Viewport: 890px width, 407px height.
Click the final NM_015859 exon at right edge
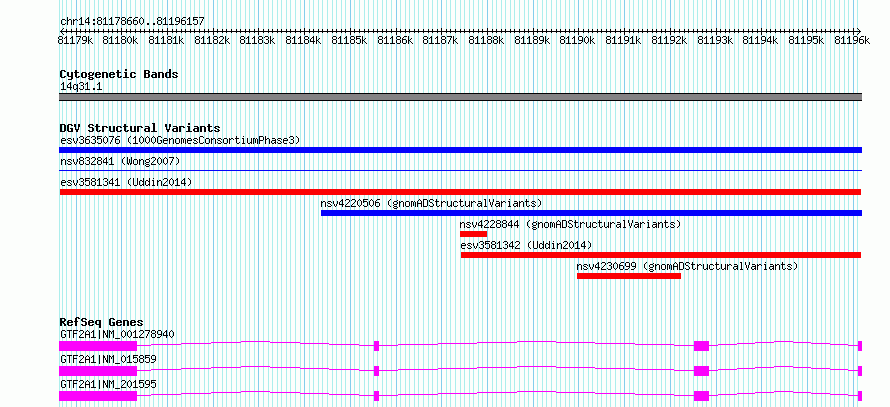point(860,371)
